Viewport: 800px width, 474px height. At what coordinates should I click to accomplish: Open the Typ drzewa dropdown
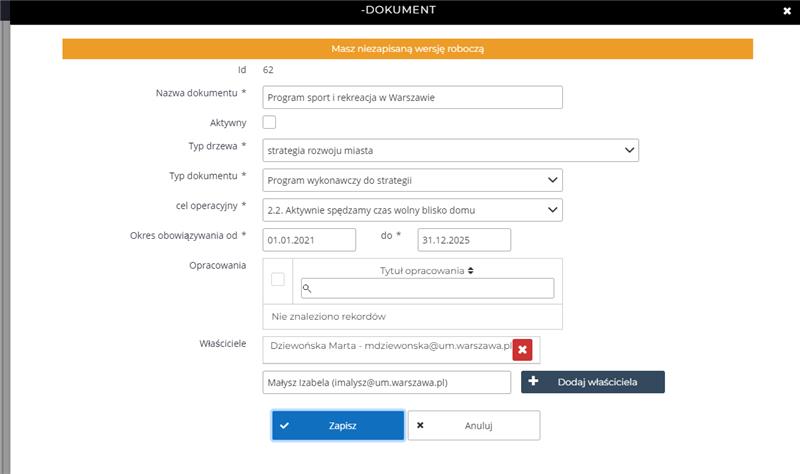[x=450, y=150]
